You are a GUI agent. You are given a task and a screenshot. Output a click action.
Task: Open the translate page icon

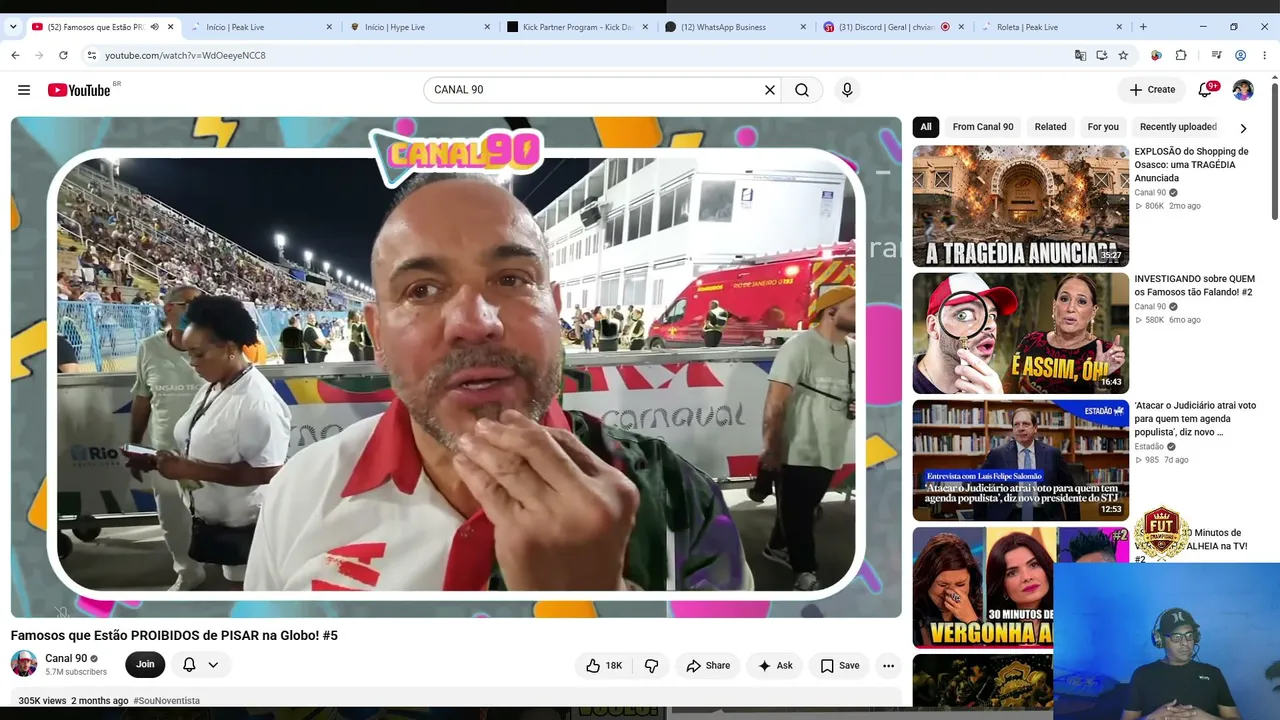pos(1080,55)
